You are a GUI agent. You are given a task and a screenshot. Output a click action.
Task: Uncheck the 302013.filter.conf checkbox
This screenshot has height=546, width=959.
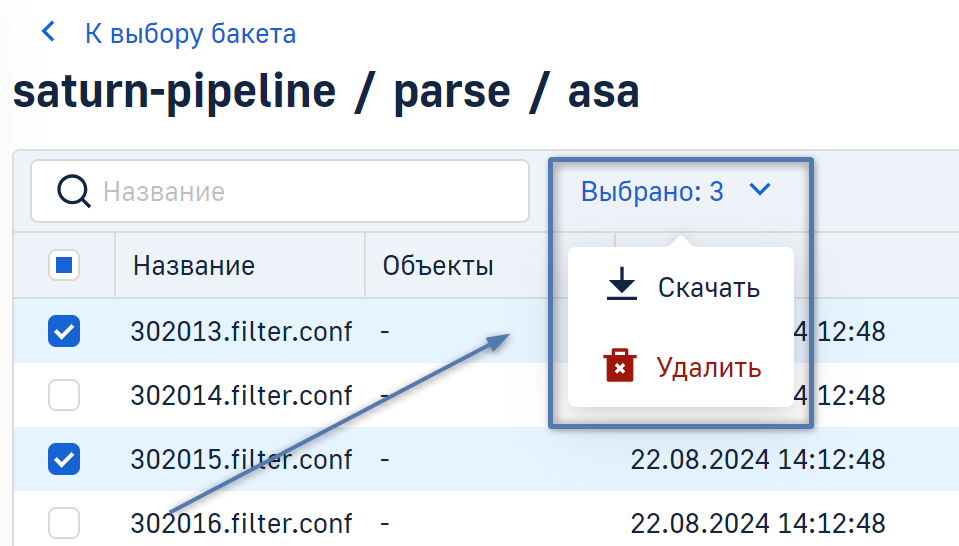pyautogui.click(x=64, y=332)
